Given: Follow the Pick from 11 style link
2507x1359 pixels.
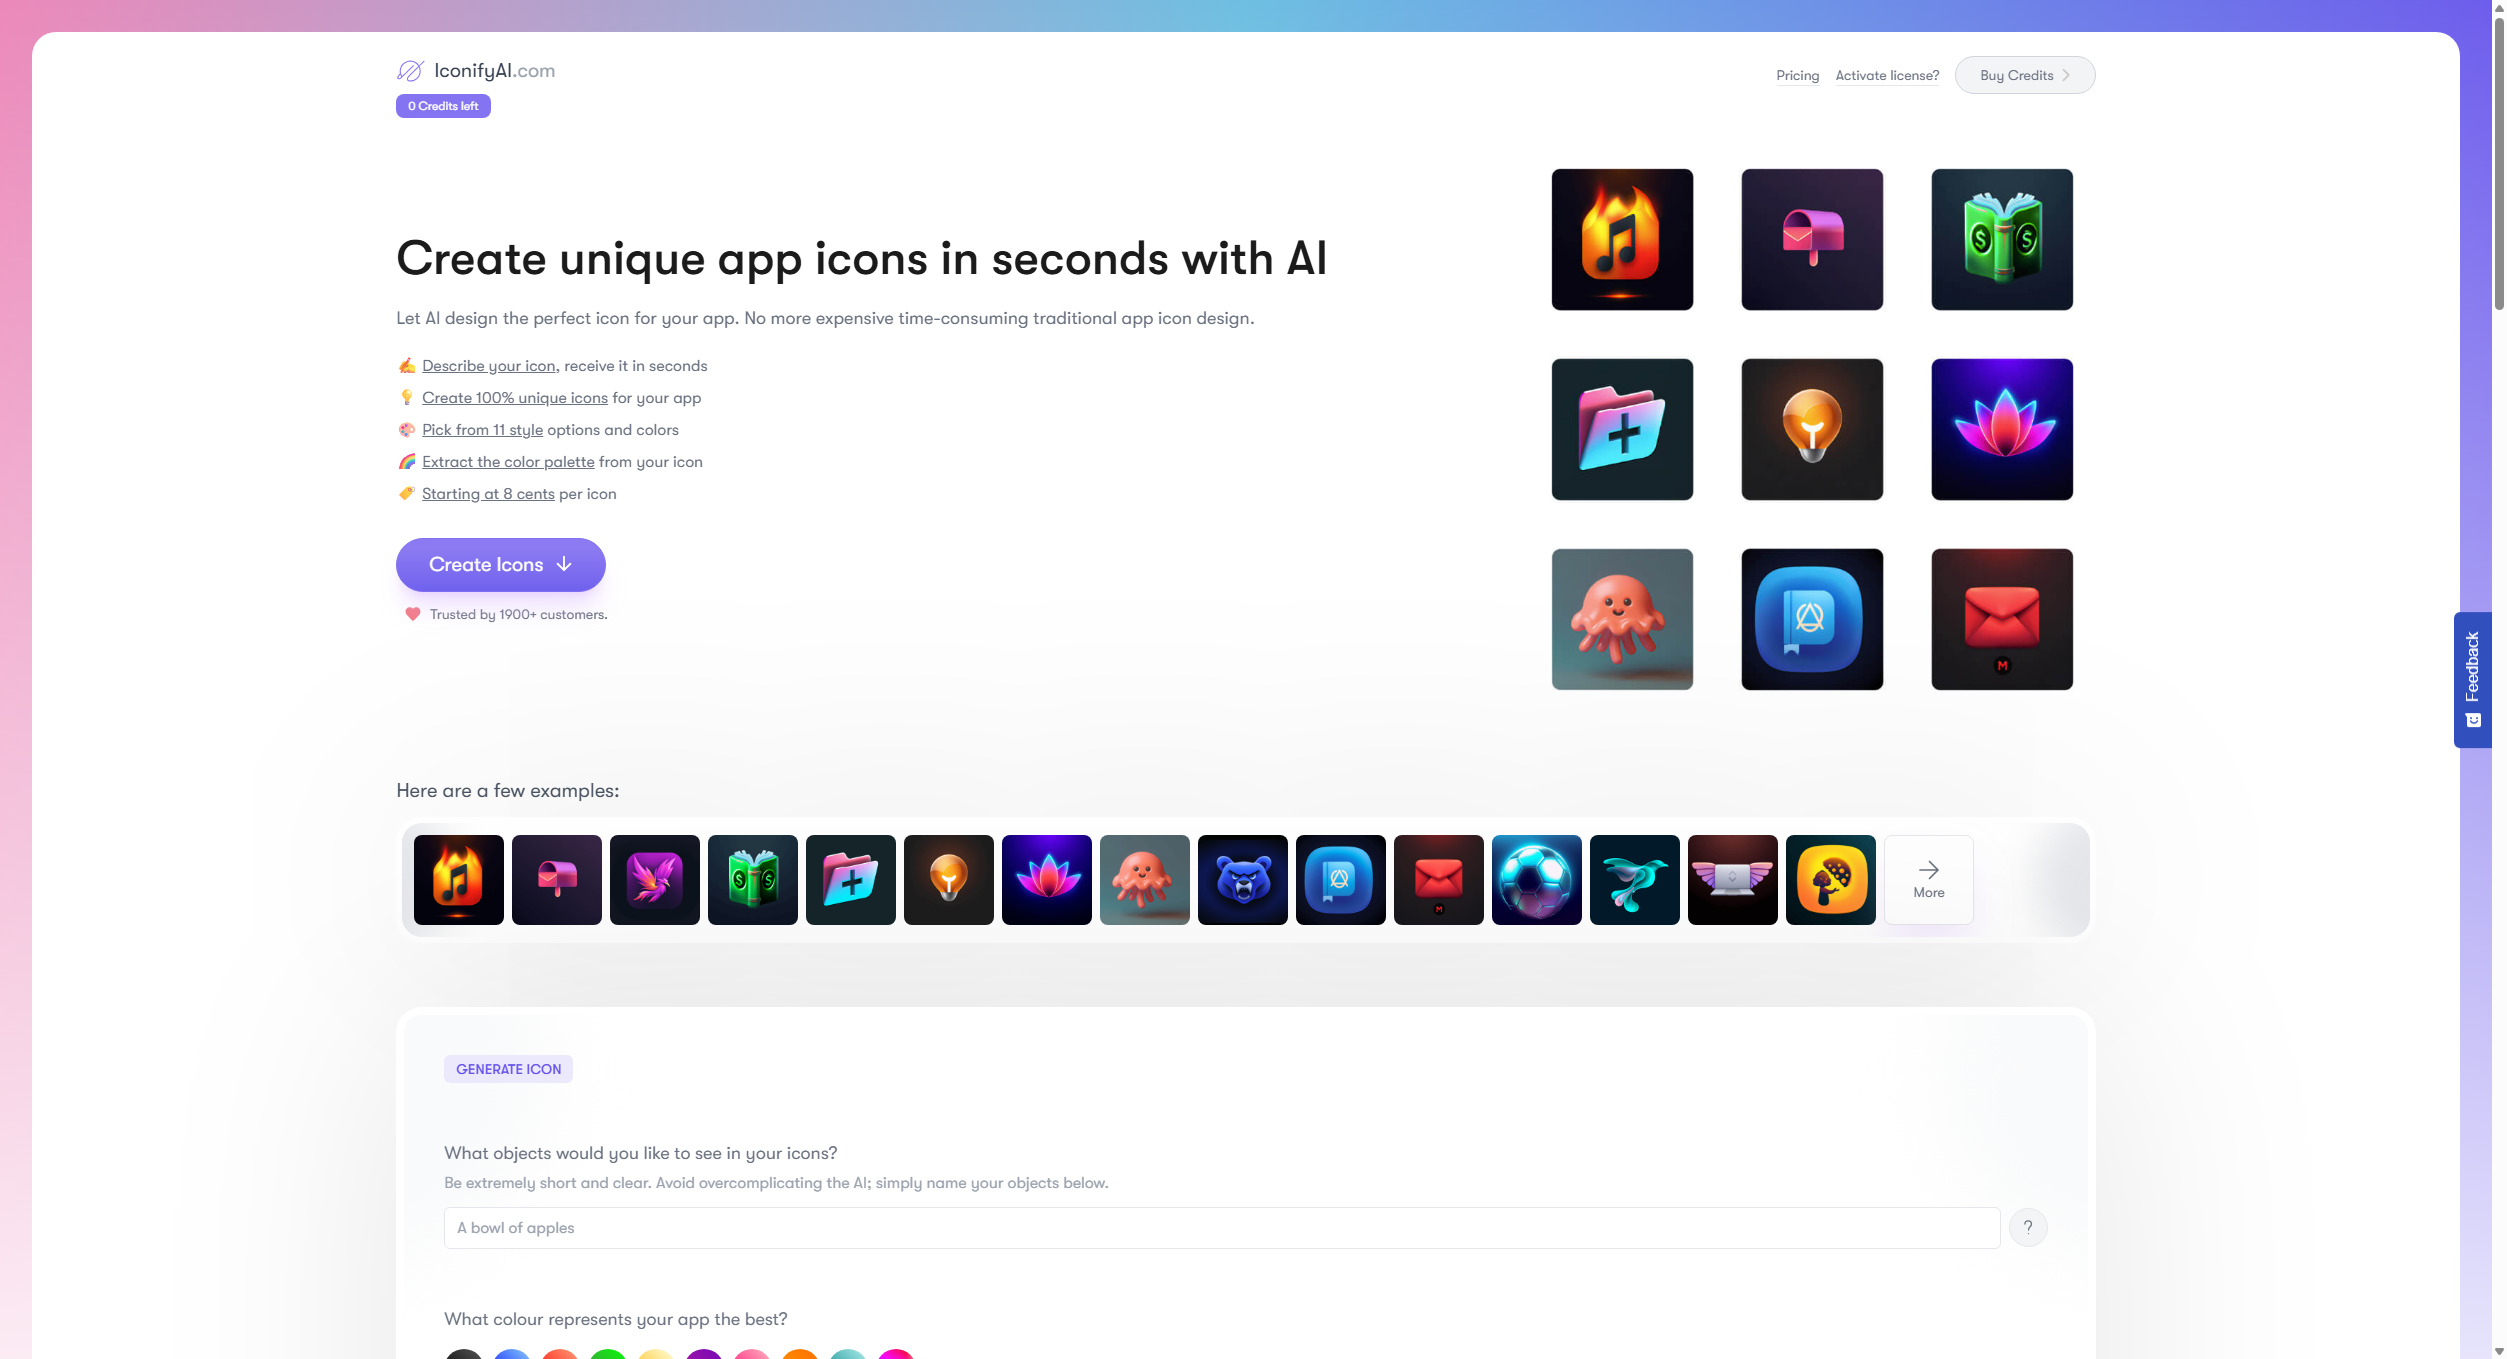Looking at the screenshot, I should click(x=482, y=430).
